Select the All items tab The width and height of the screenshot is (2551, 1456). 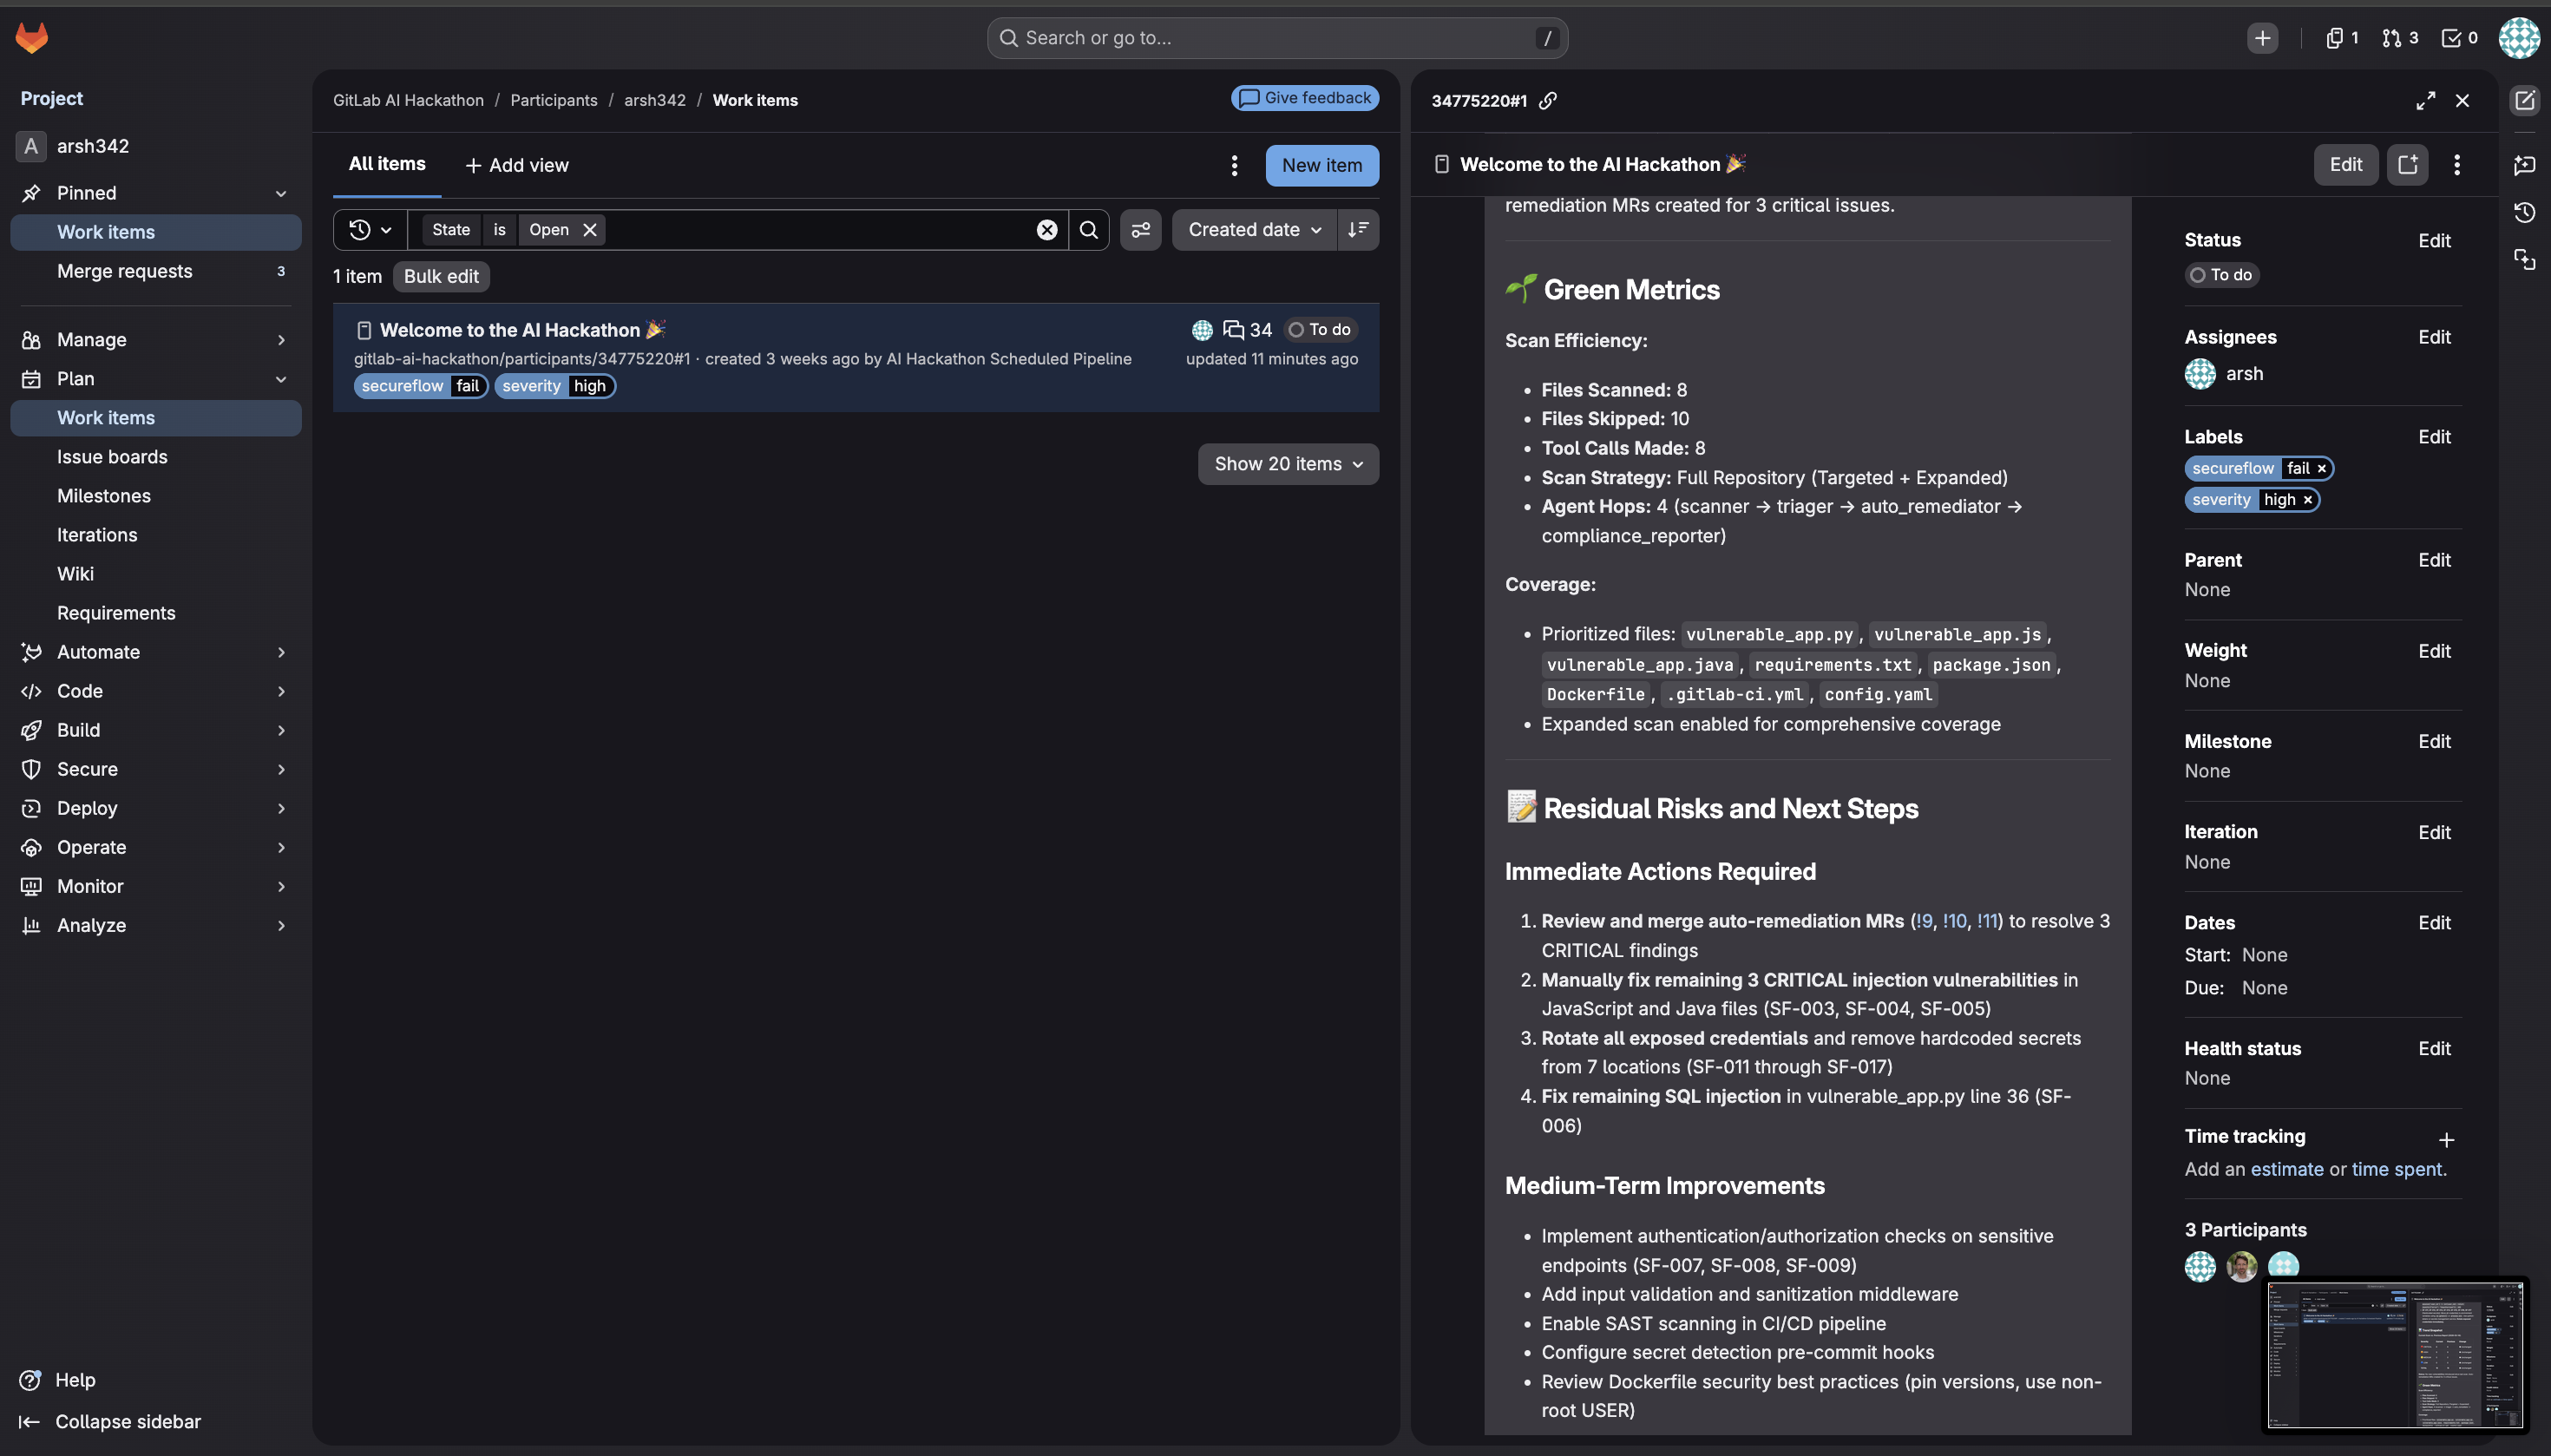(x=387, y=164)
